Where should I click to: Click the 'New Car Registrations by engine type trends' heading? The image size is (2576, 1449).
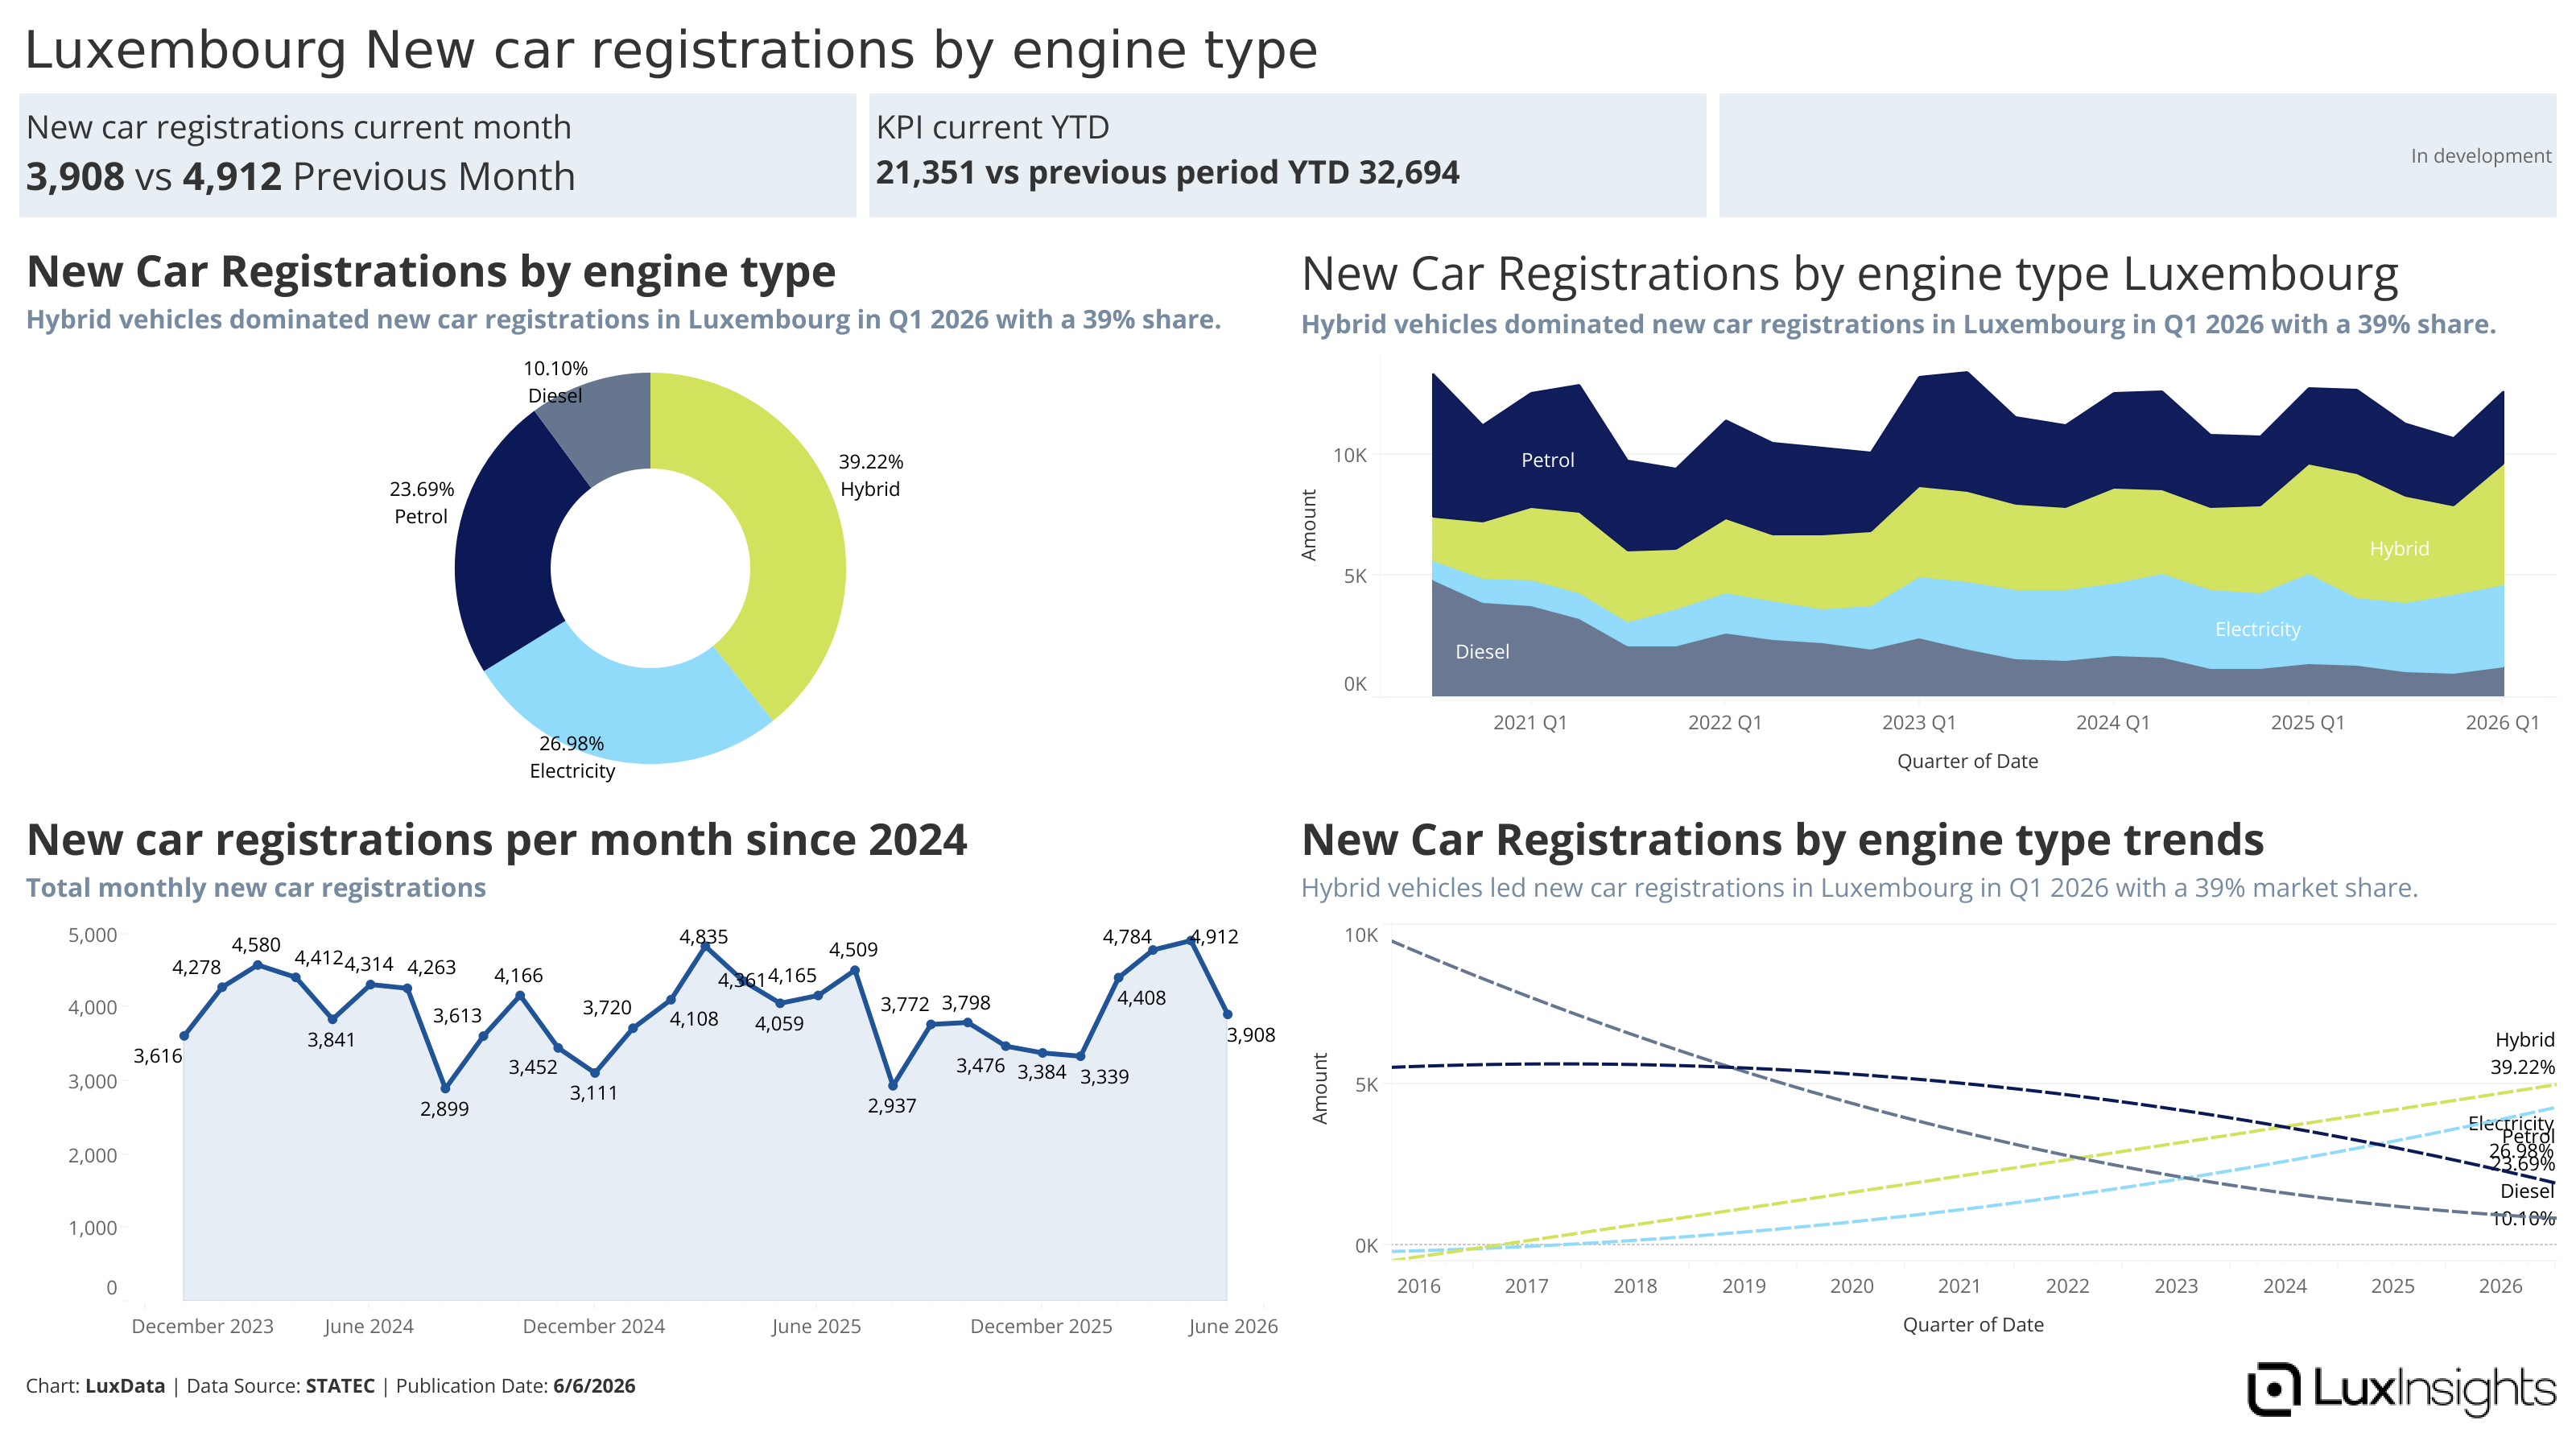pos(1783,839)
